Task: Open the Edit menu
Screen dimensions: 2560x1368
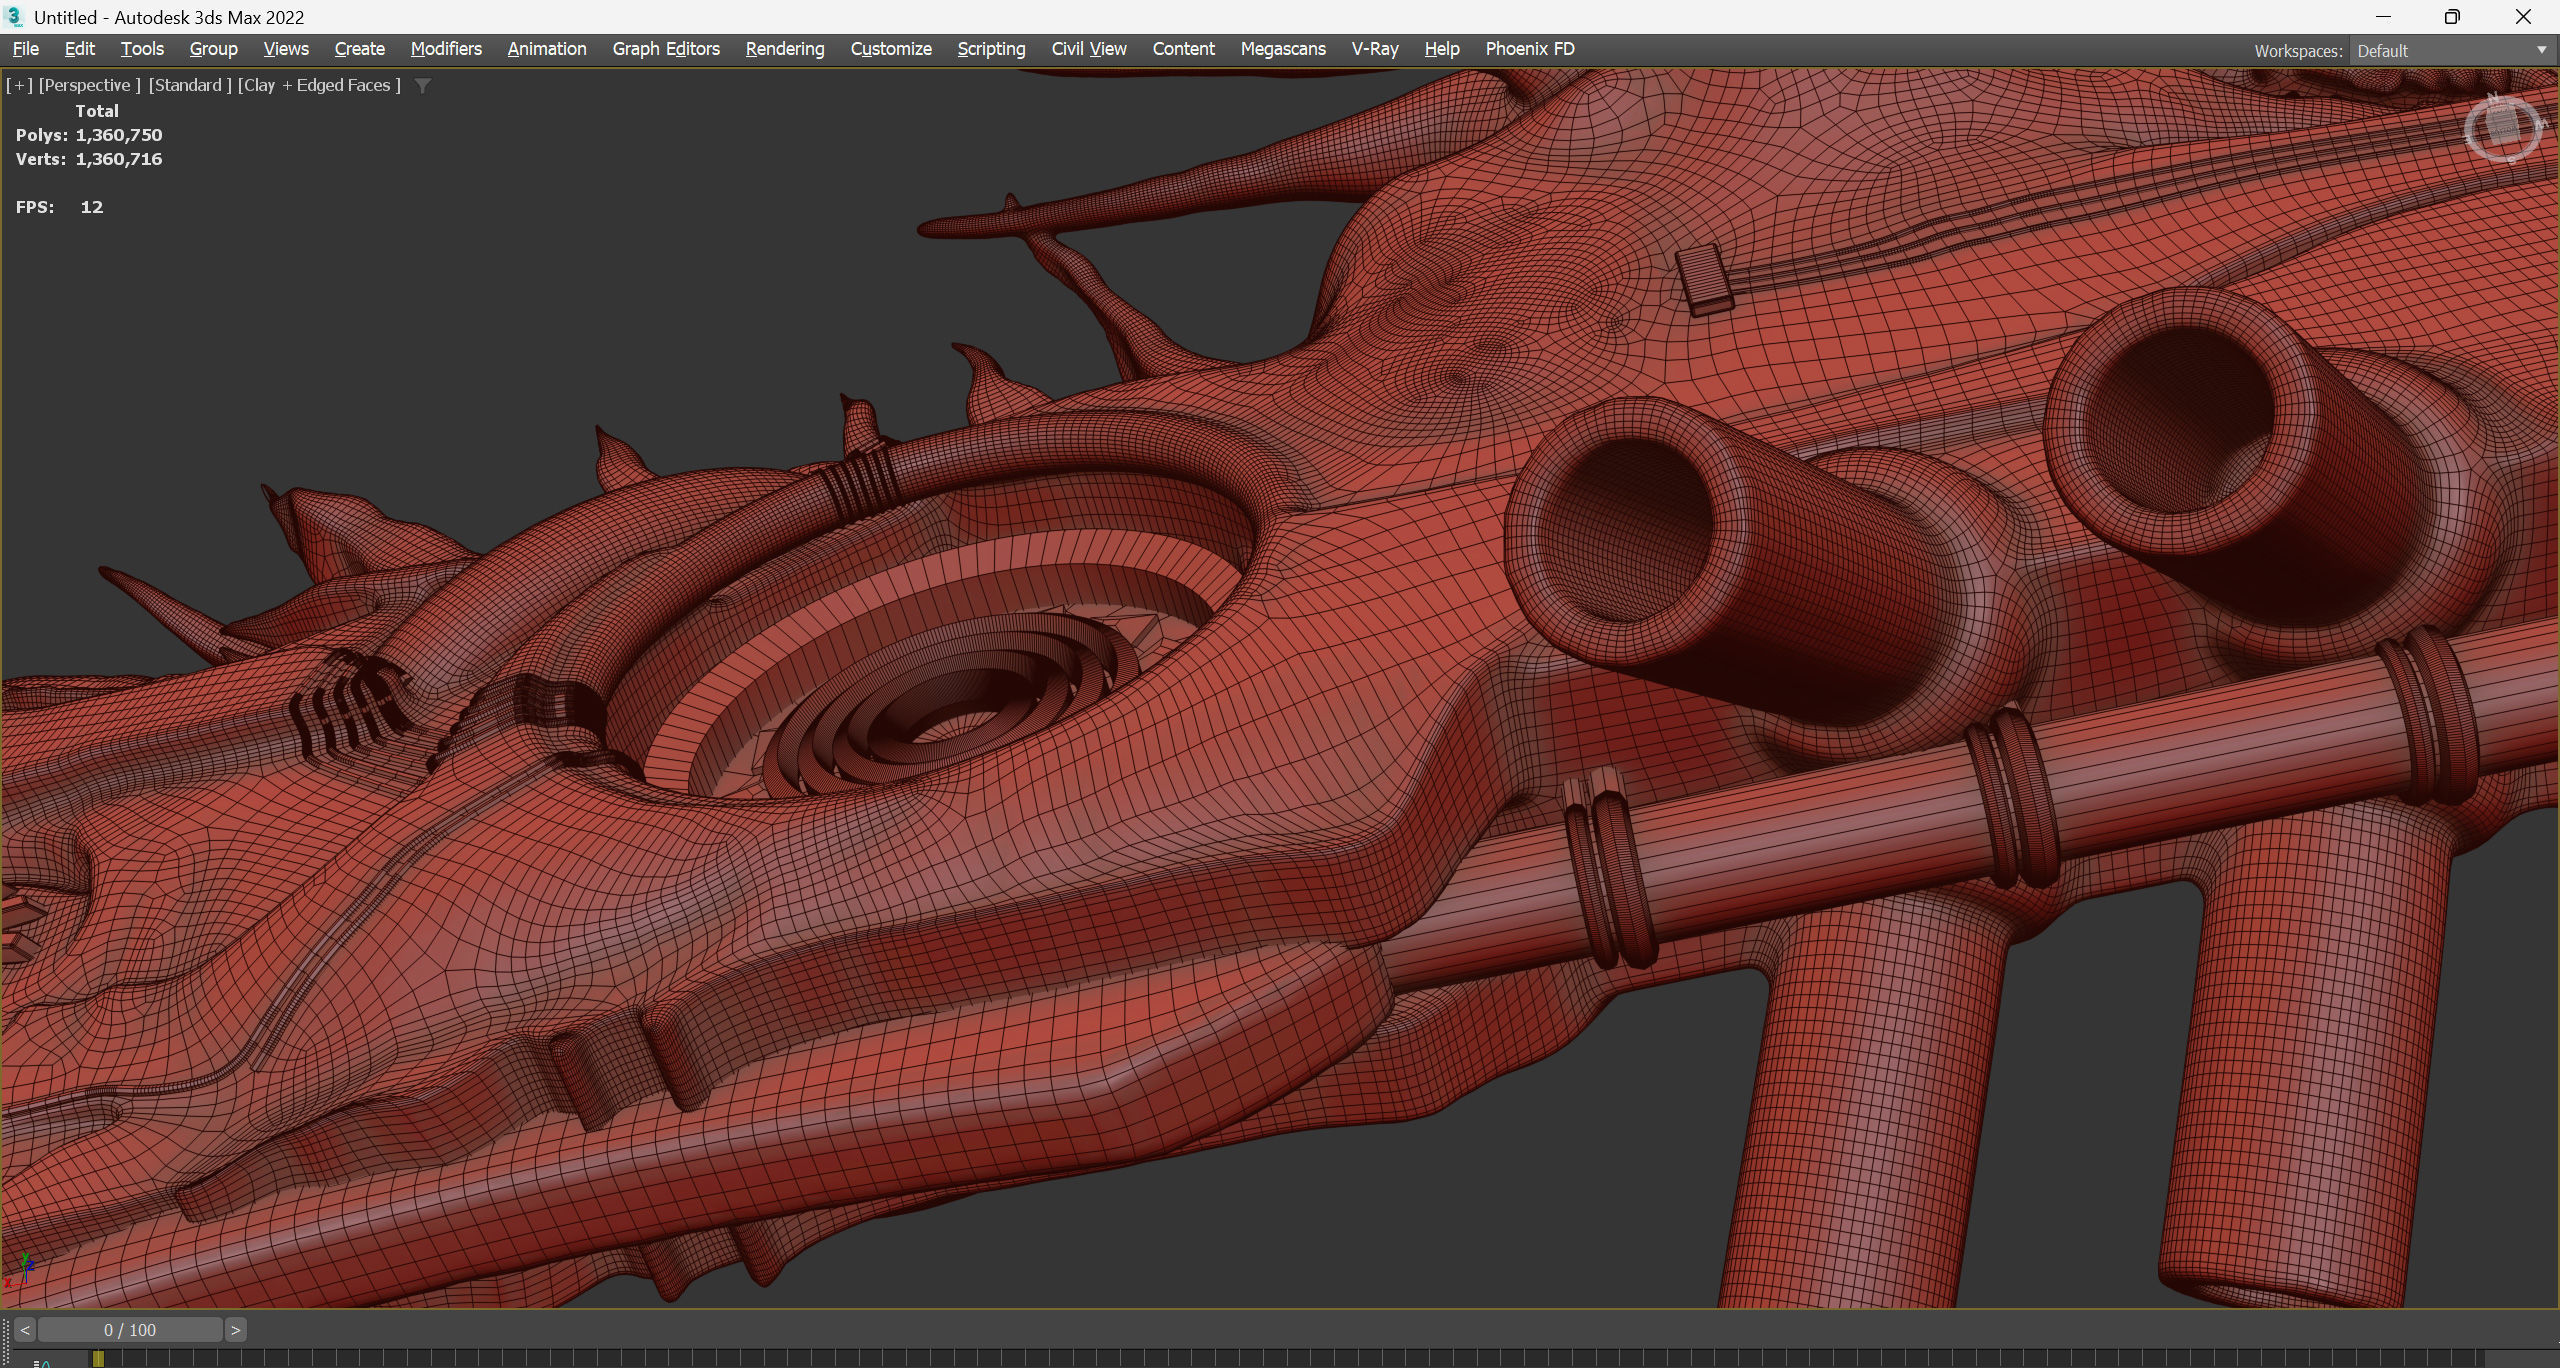Action: pos(79,49)
